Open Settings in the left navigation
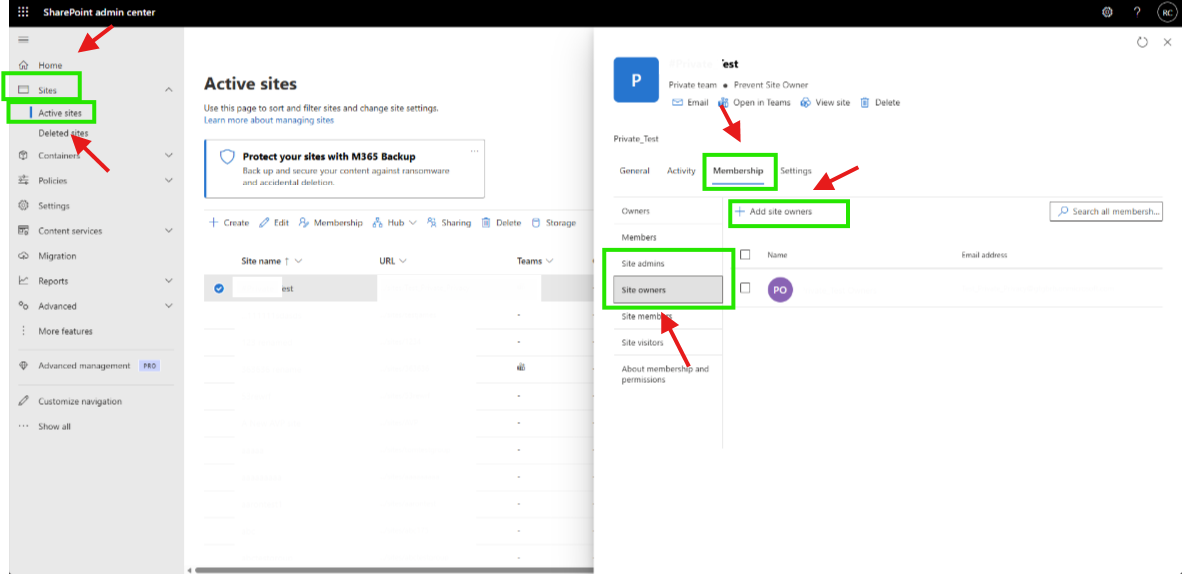The image size is (1182, 574). 54,206
